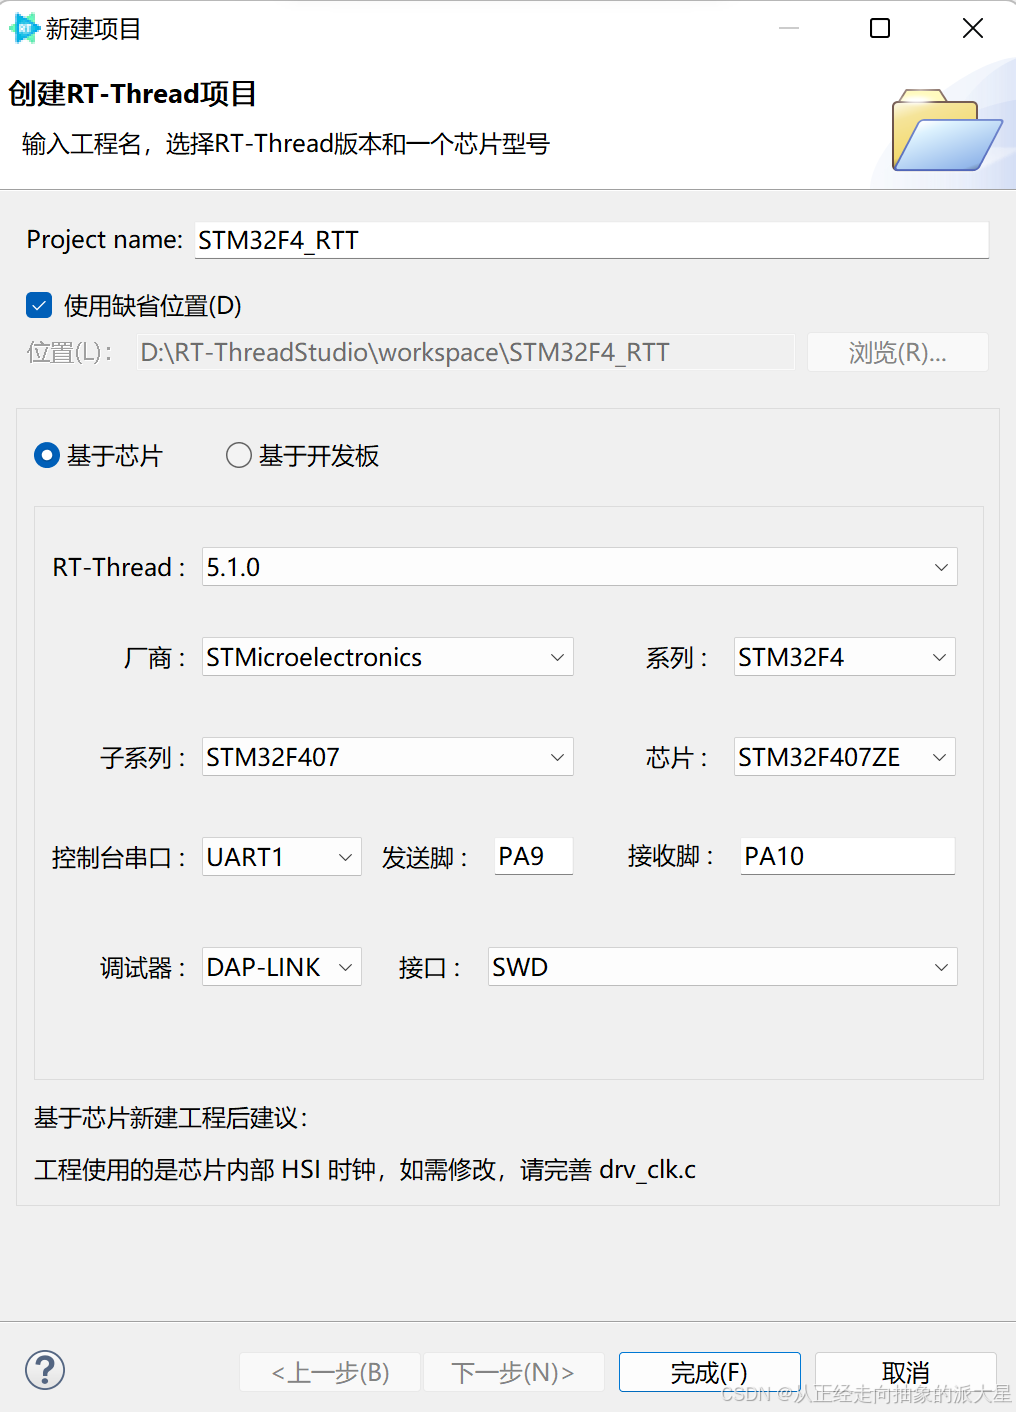The width and height of the screenshot is (1016, 1412).
Task: Click the help question mark icon
Action: (x=44, y=1371)
